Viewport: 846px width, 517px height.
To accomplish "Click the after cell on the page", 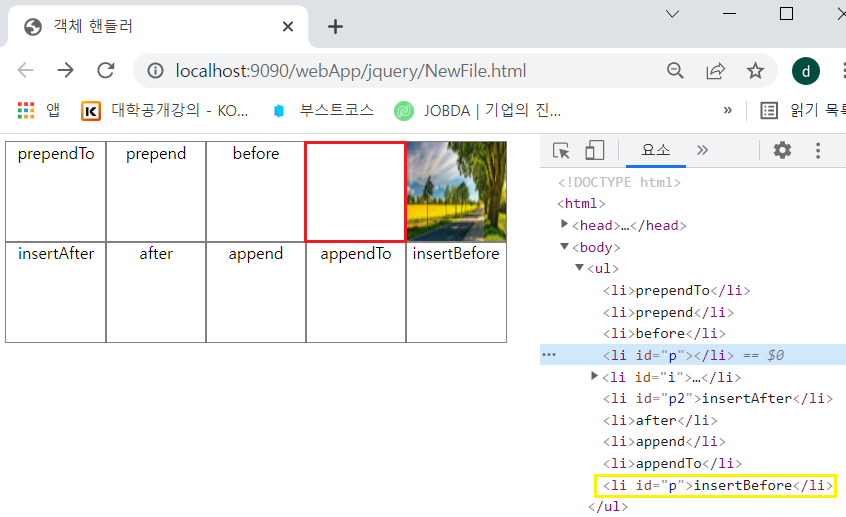I will [156, 292].
